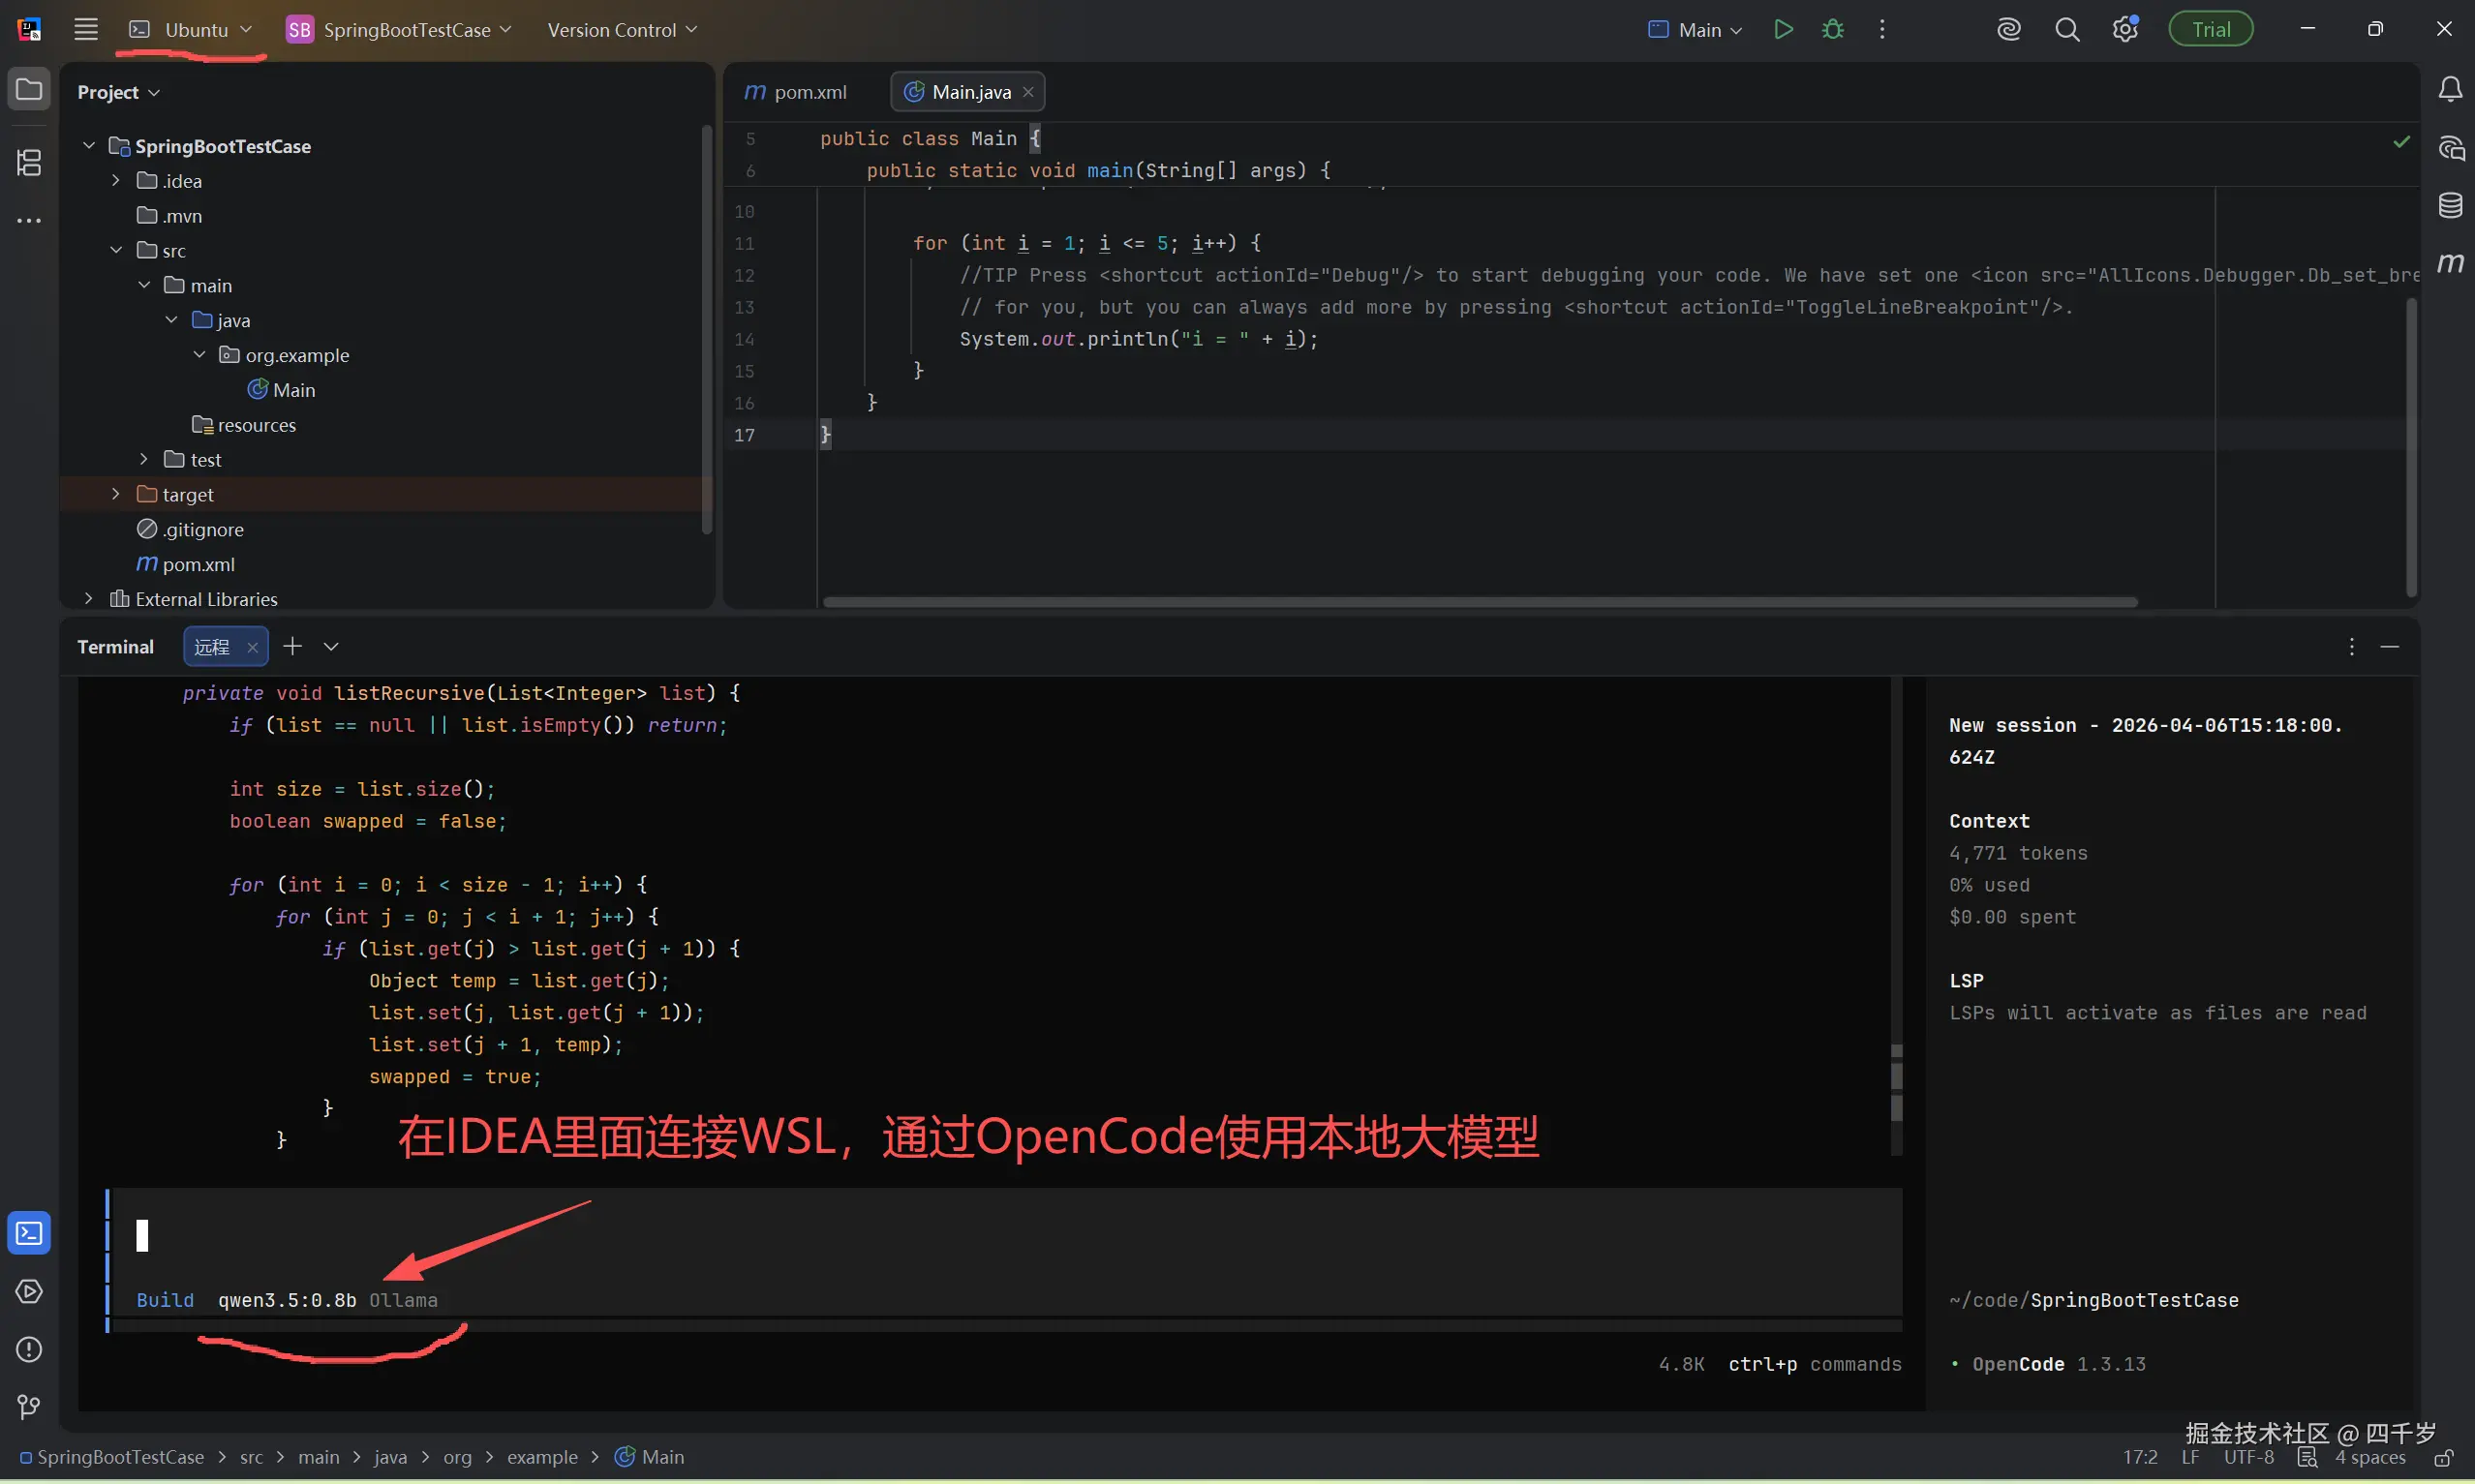Open a new terminal tab with plus
Image resolution: width=2475 pixels, height=1484 pixels.
pyautogui.click(x=292, y=646)
